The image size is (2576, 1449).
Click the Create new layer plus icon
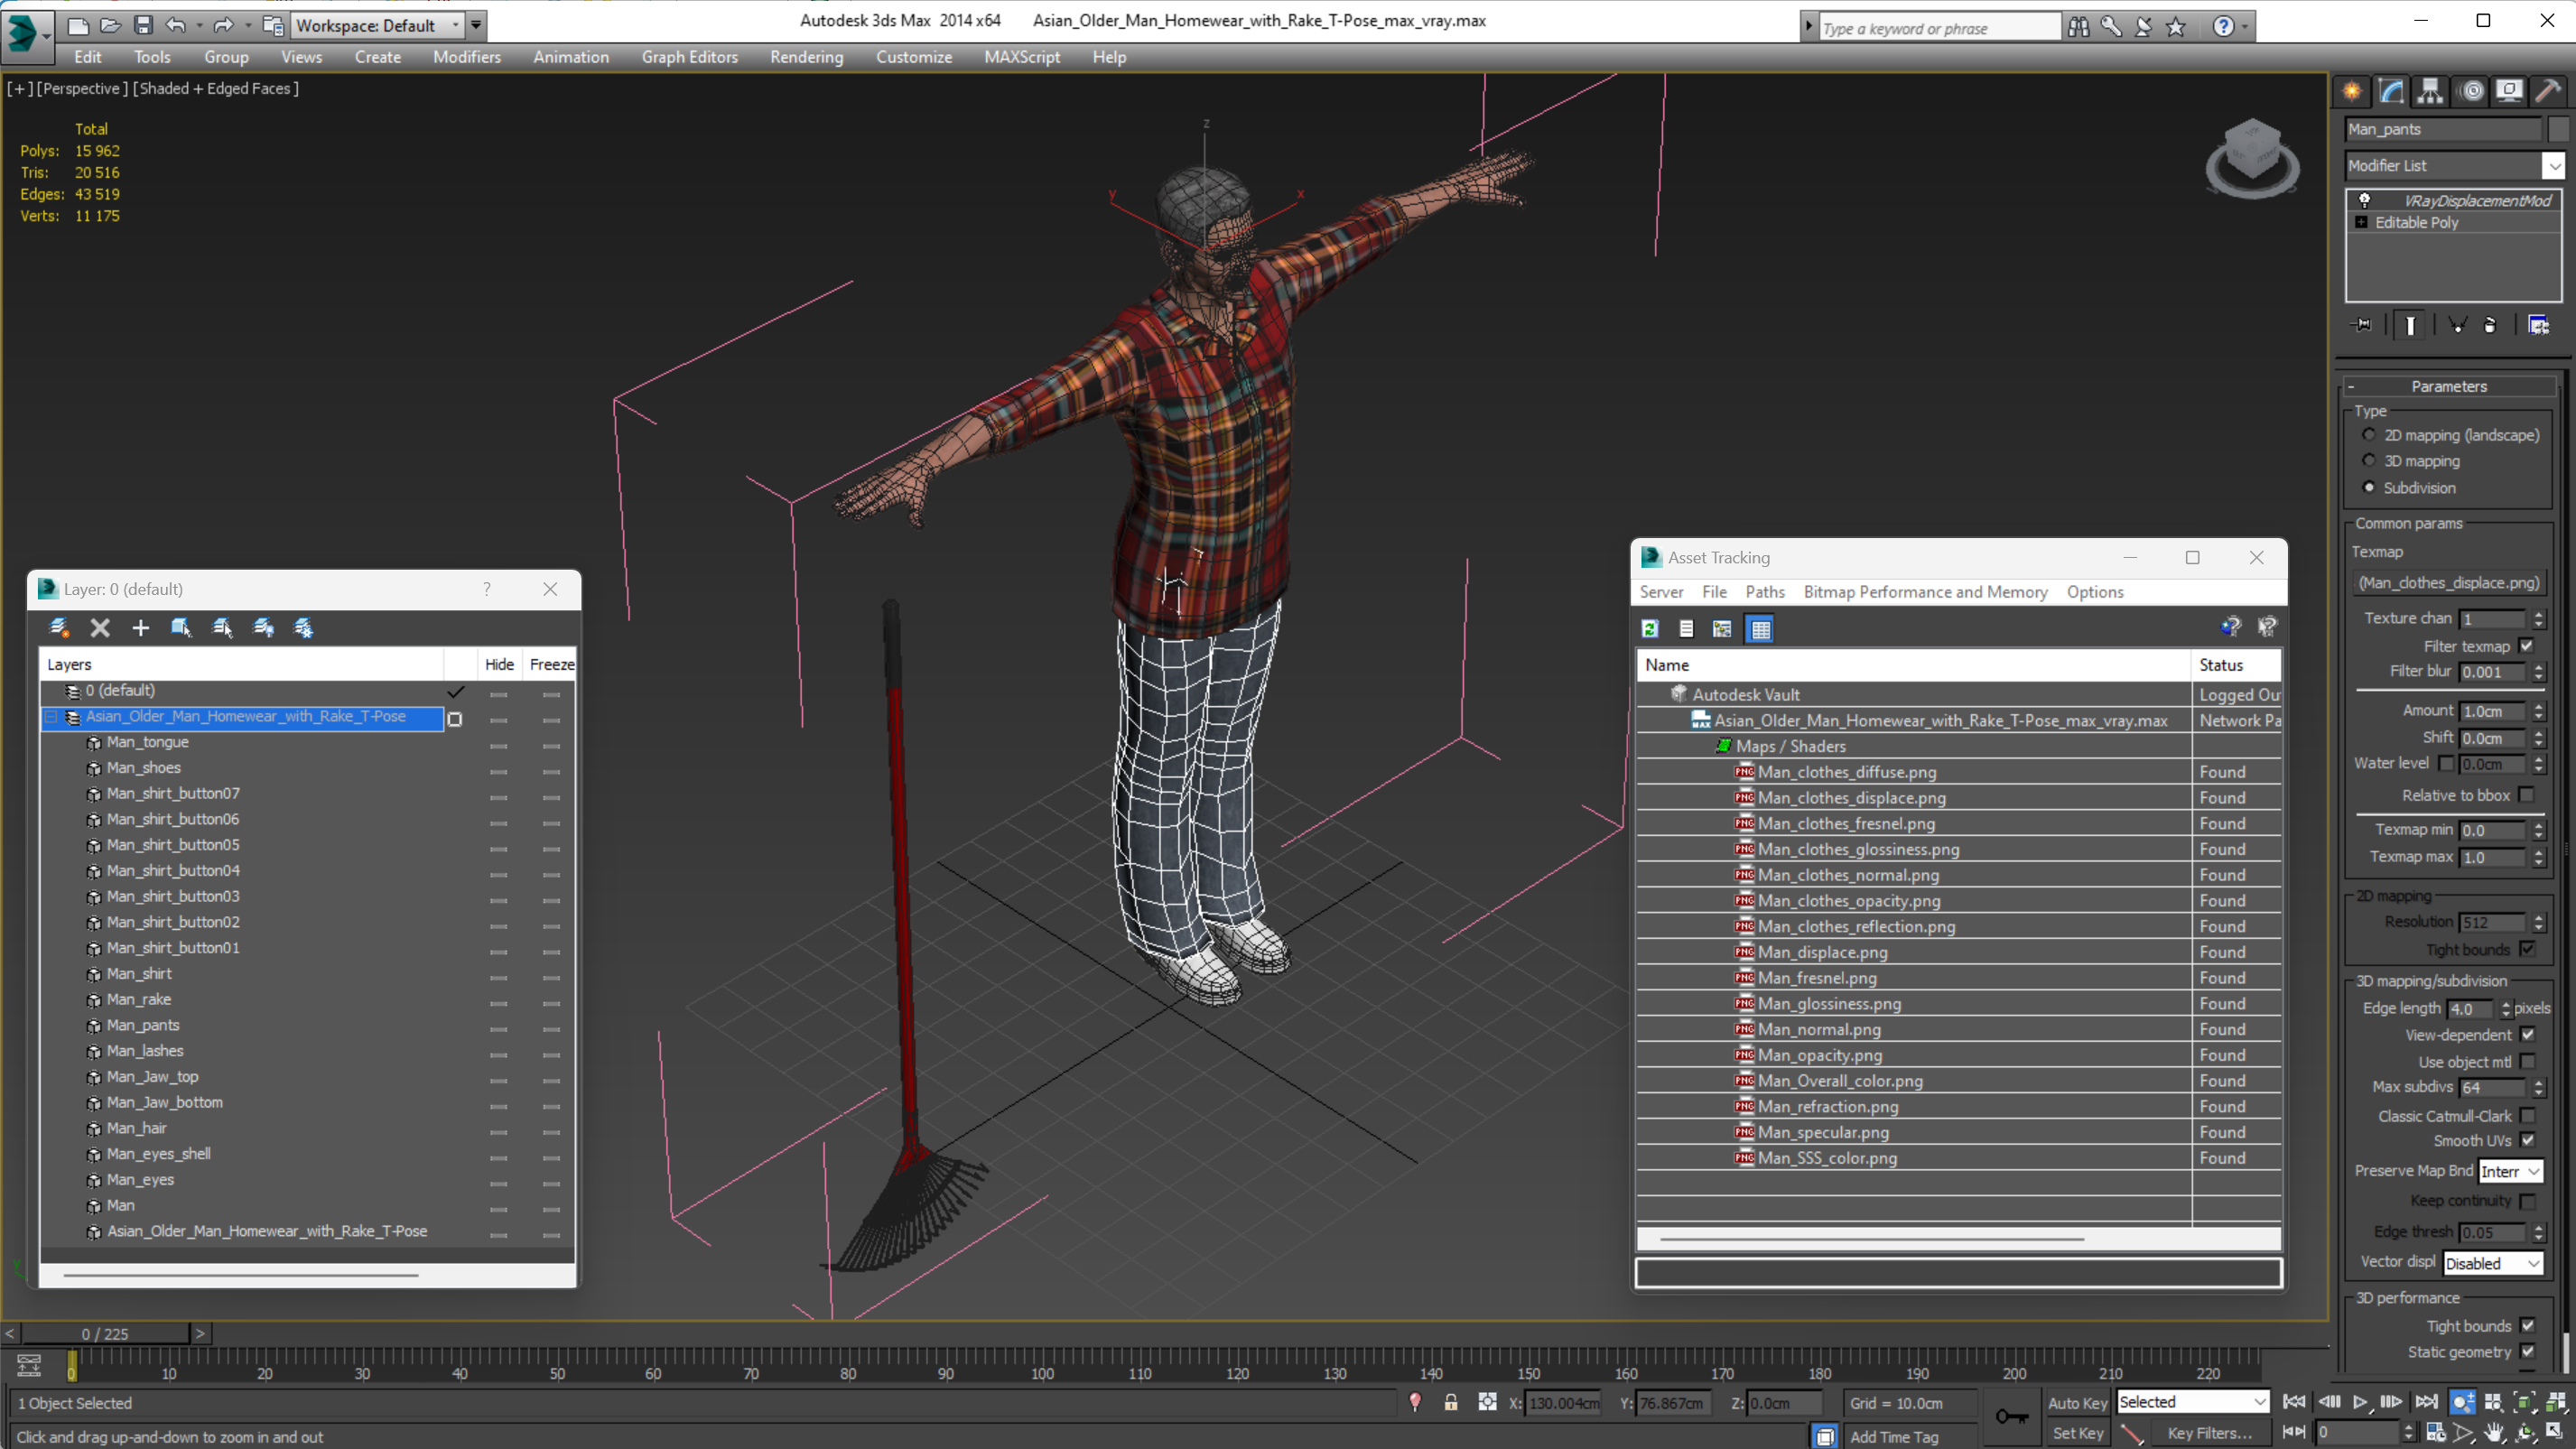(x=140, y=627)
